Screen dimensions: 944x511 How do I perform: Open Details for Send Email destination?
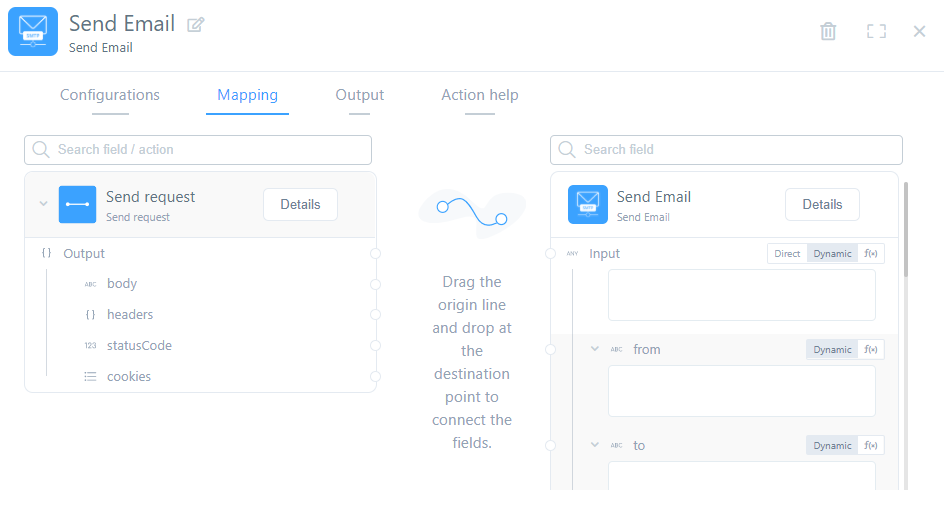(822, 204)
